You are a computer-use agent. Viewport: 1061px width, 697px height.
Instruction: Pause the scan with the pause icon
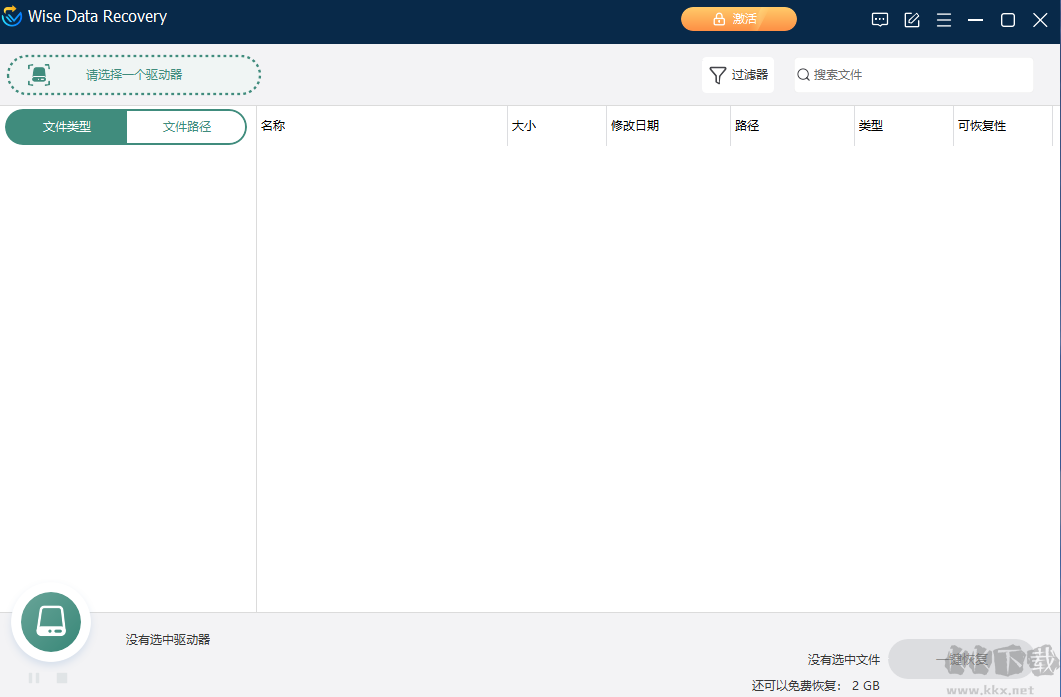(33, 677)
